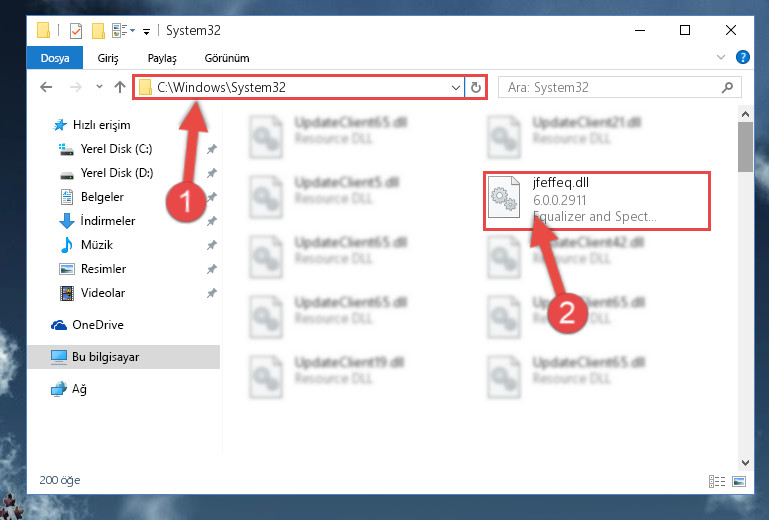Click the Properties checkmark icon in title bar
The width and height of the screenshot is (769, 520).
coord(76,31)
